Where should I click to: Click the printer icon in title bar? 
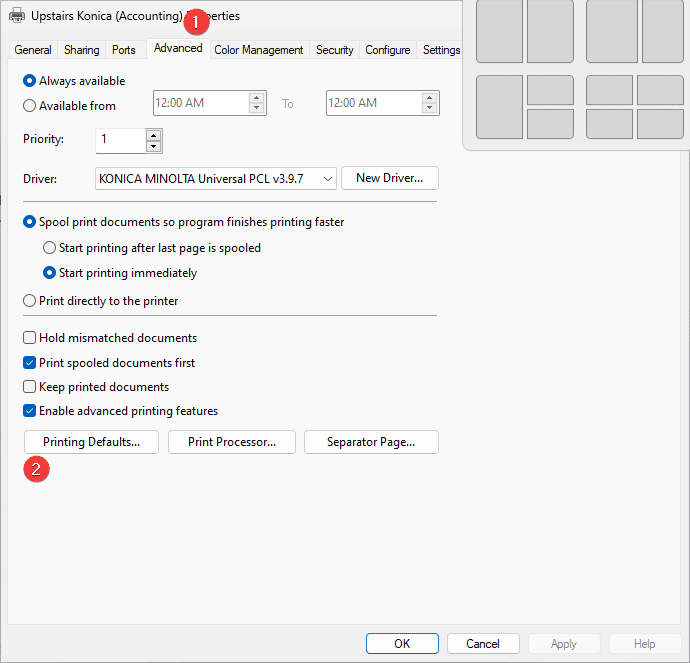tap(17, 16)
